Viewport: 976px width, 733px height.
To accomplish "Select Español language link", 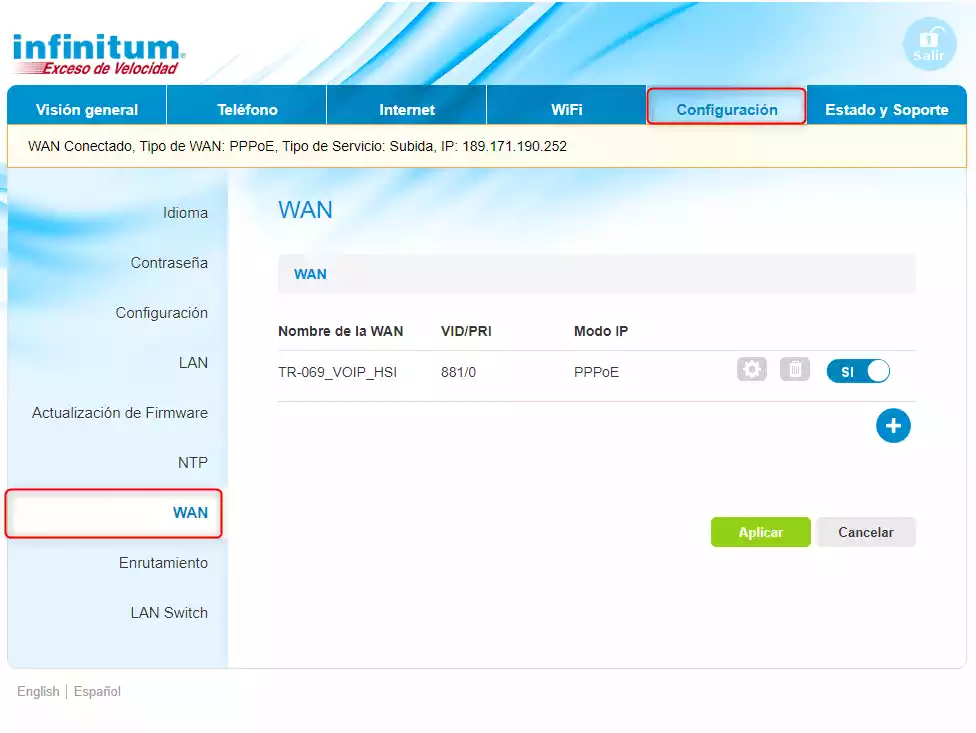I will pos(97,691).
